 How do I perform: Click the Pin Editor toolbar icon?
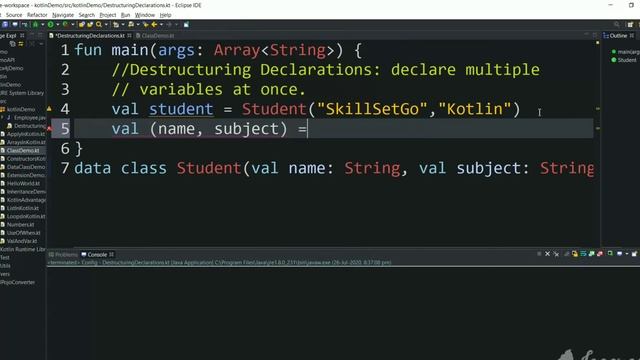tap(186, 24)
